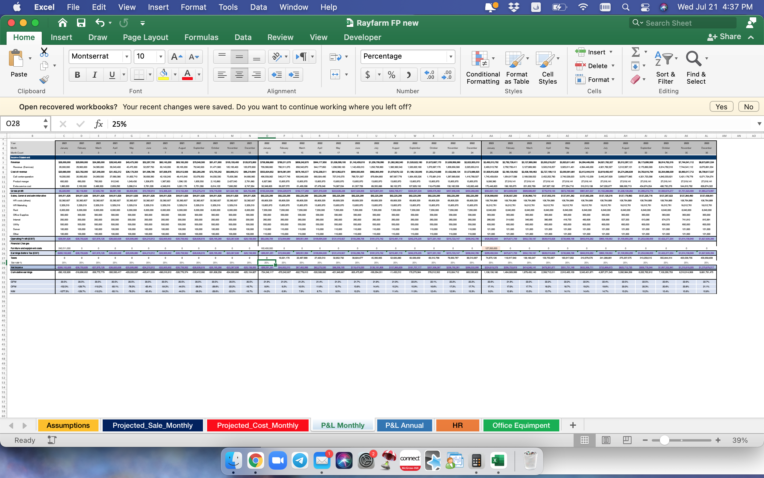
Task: Click the increase indent icon
Action: point(294,75)
